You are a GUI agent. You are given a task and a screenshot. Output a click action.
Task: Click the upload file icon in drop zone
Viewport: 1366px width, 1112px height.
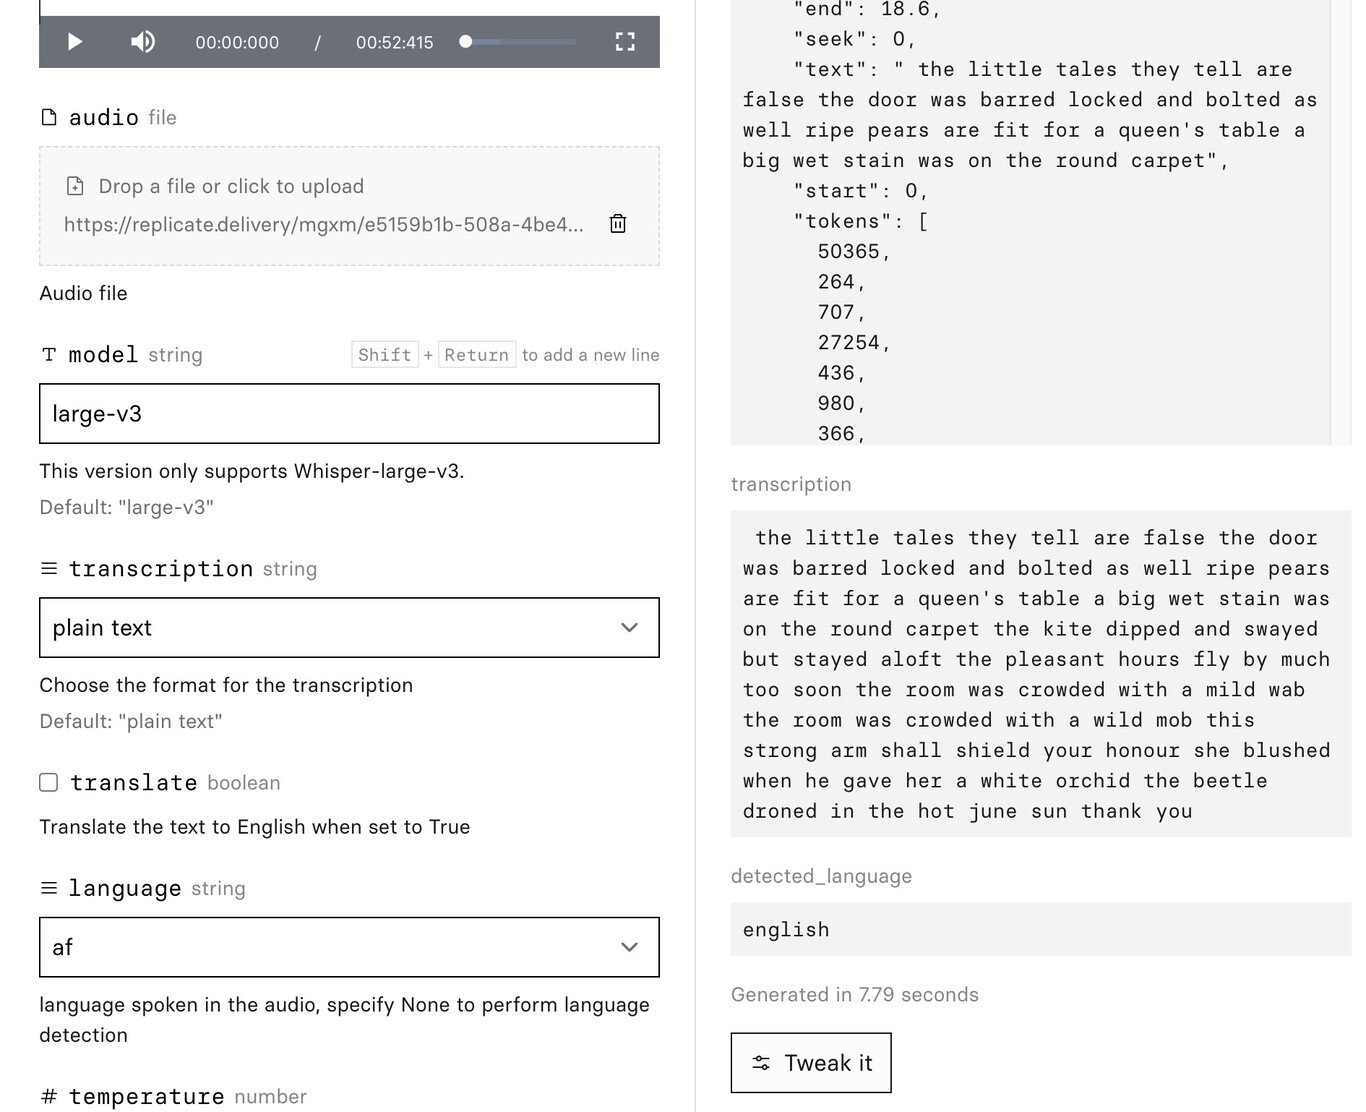click(x=74, y=186)
